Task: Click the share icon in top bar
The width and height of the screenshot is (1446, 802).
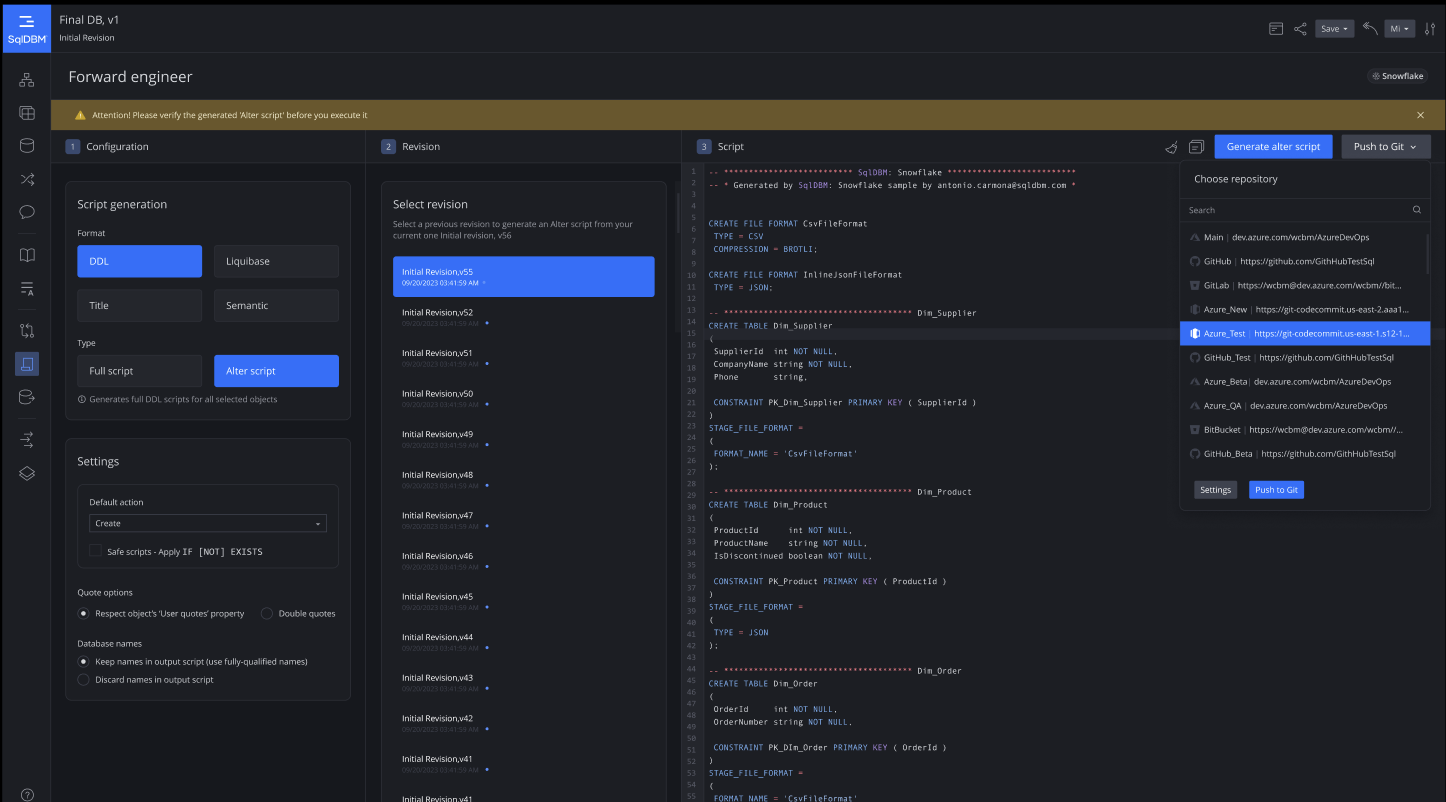Action: tap(1300, 29)
